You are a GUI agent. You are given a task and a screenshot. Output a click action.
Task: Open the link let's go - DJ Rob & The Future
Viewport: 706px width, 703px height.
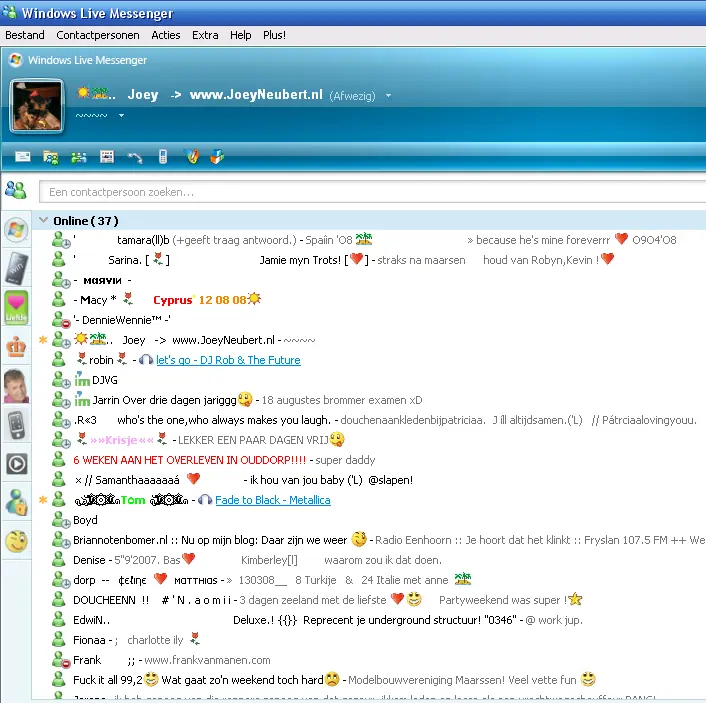point(228,360)
